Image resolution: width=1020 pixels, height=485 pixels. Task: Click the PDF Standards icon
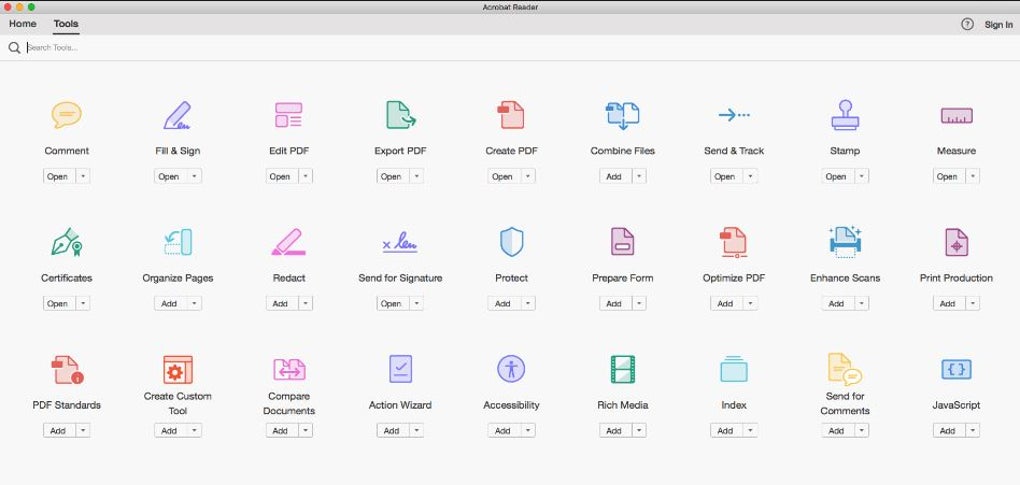[67, 369]
